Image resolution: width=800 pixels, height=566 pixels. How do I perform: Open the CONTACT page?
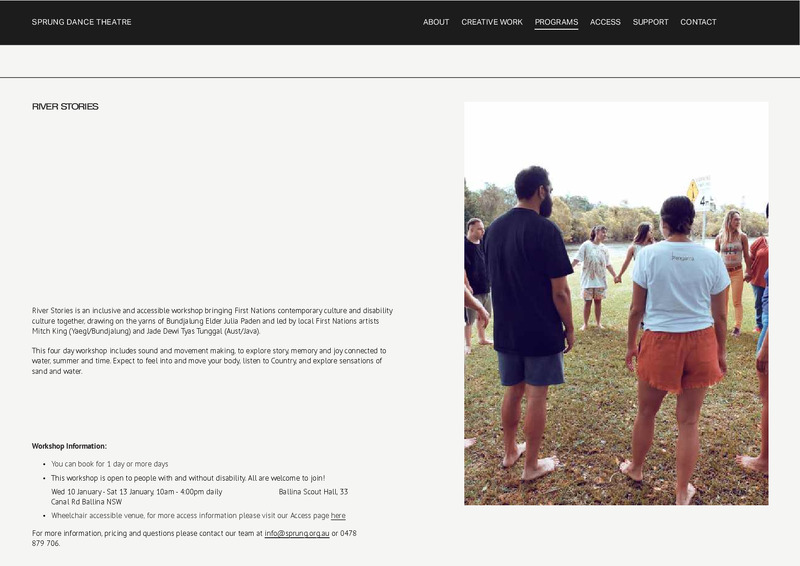click(698, 22)
